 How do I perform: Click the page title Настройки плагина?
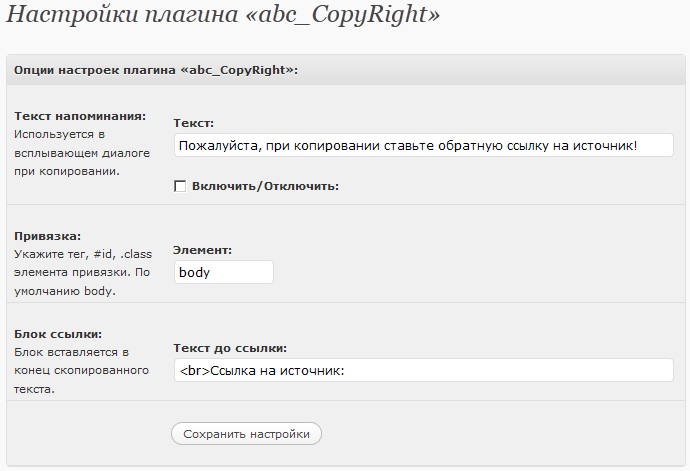coord(223,14)
